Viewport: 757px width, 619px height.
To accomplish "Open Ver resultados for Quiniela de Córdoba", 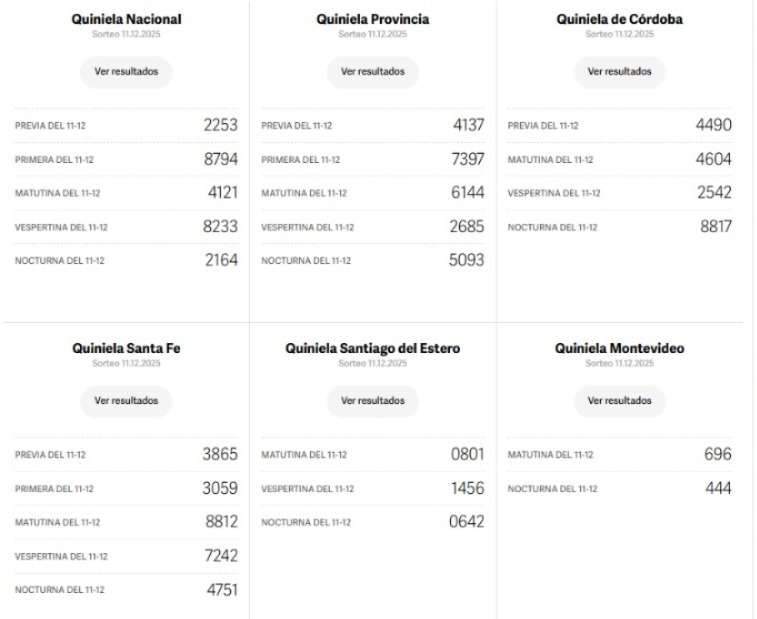I will [619, 72].
